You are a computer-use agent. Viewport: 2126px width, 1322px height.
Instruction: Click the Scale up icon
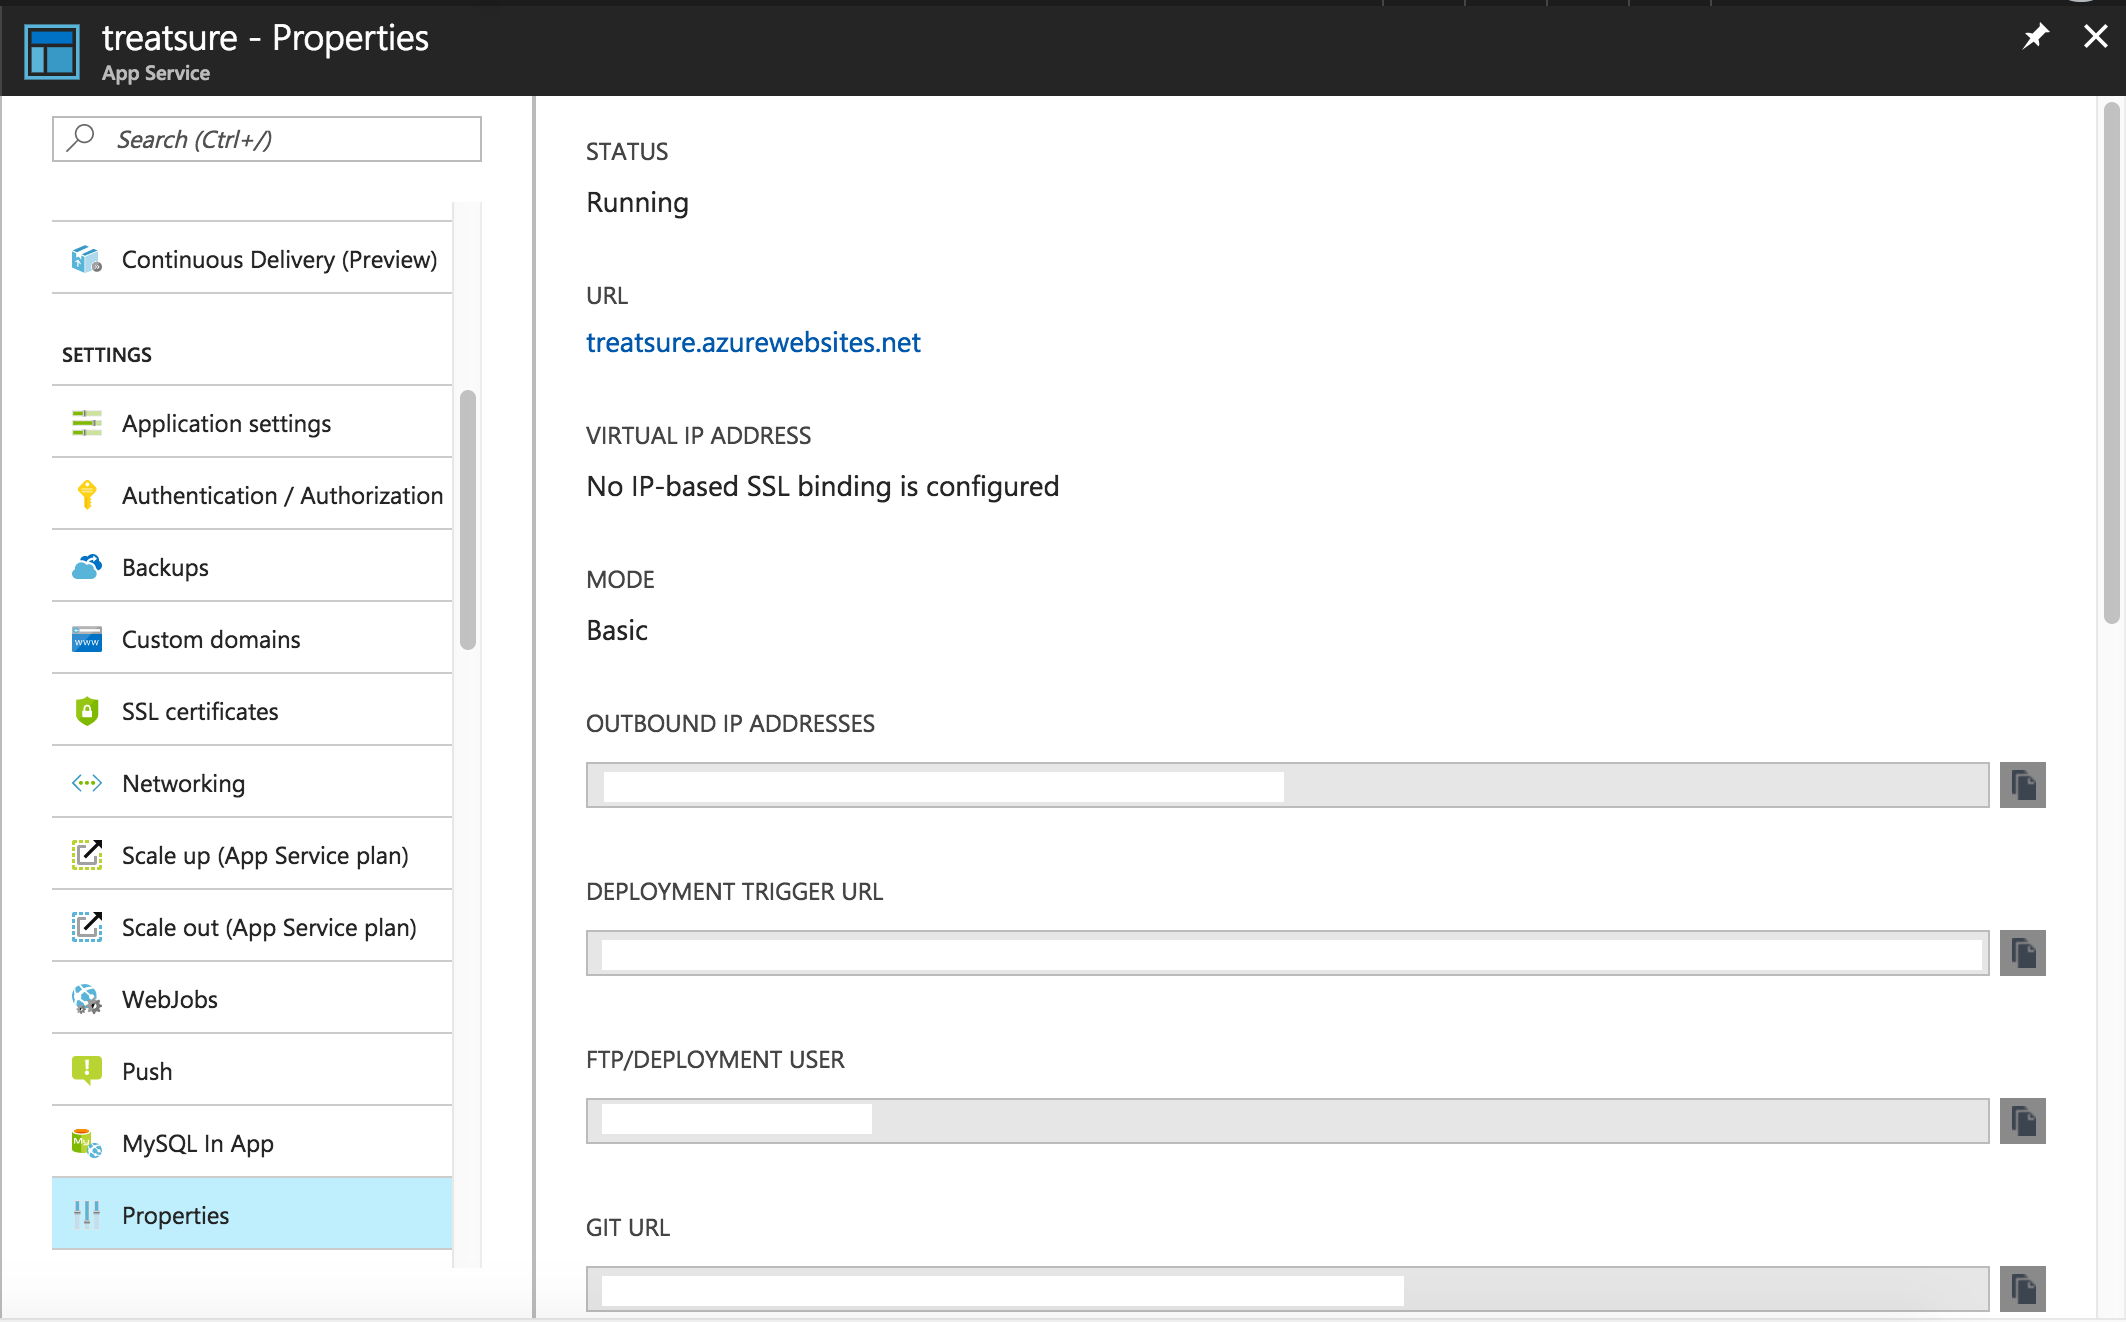click(87, 855)
